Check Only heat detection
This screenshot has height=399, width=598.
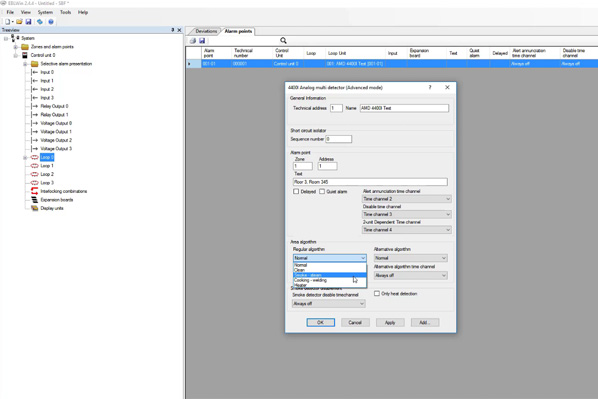click(x=377, y=293)
